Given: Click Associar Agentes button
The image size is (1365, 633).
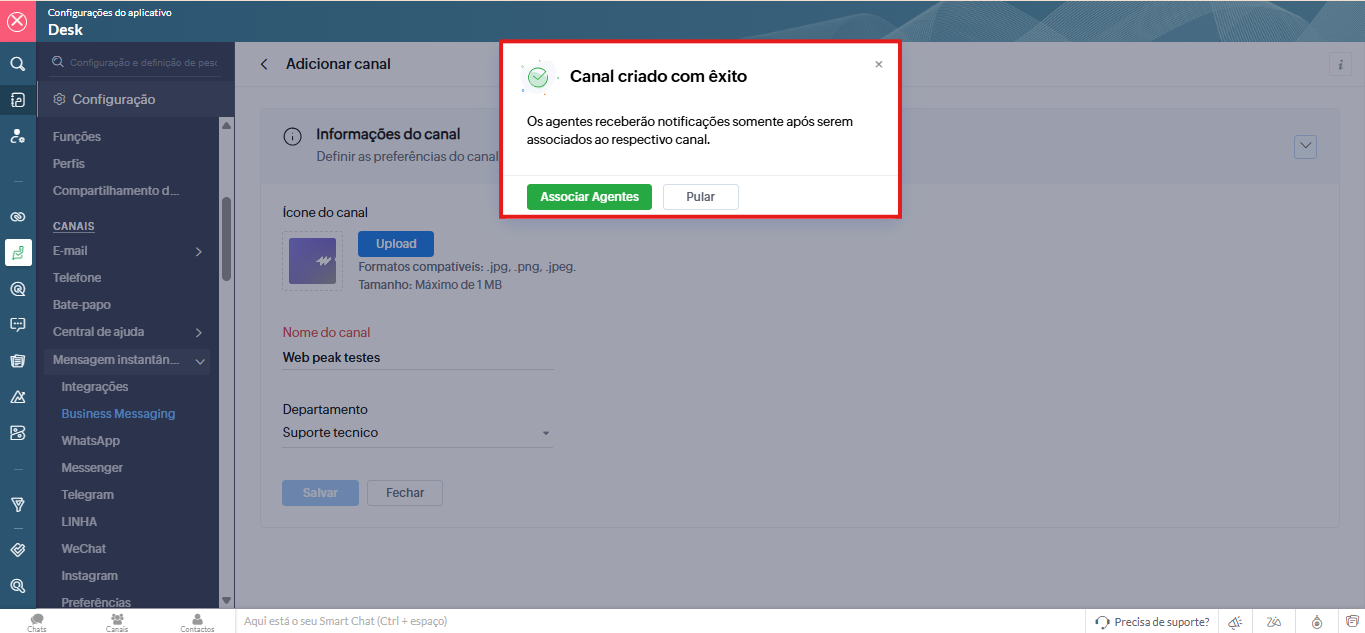Looking at the screenshot, I should click(x=589, y=197).
